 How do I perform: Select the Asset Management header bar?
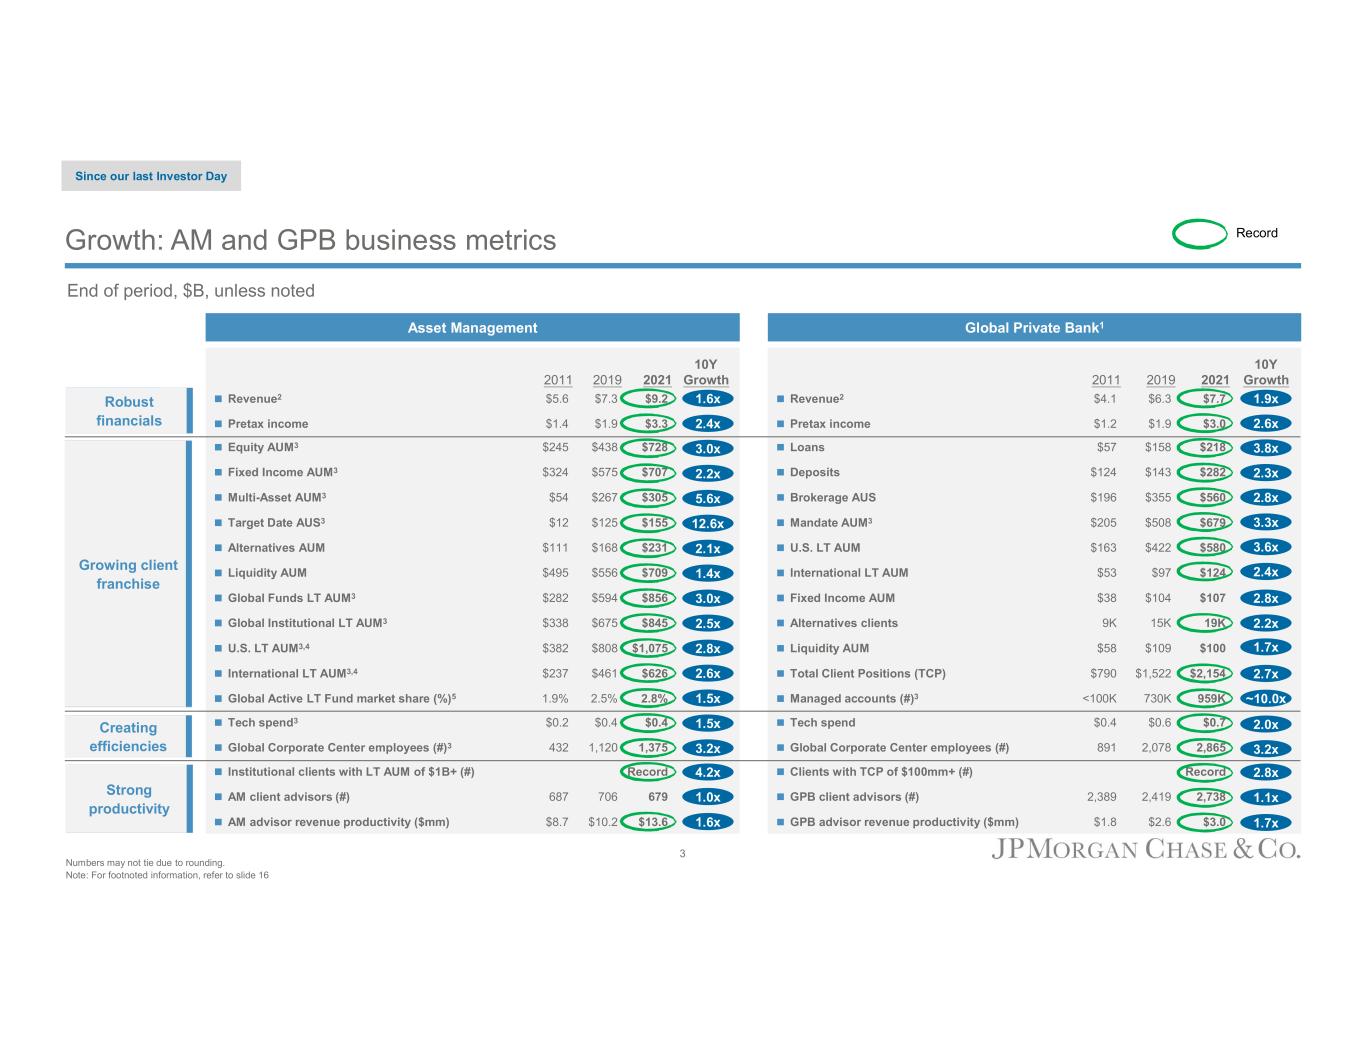click(x=472, y=328)
